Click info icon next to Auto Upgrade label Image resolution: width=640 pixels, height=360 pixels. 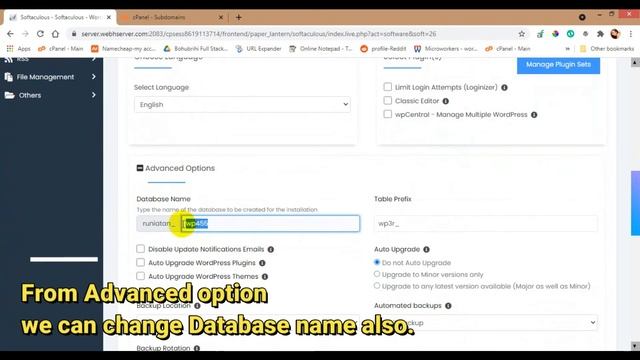pos(427,249)
